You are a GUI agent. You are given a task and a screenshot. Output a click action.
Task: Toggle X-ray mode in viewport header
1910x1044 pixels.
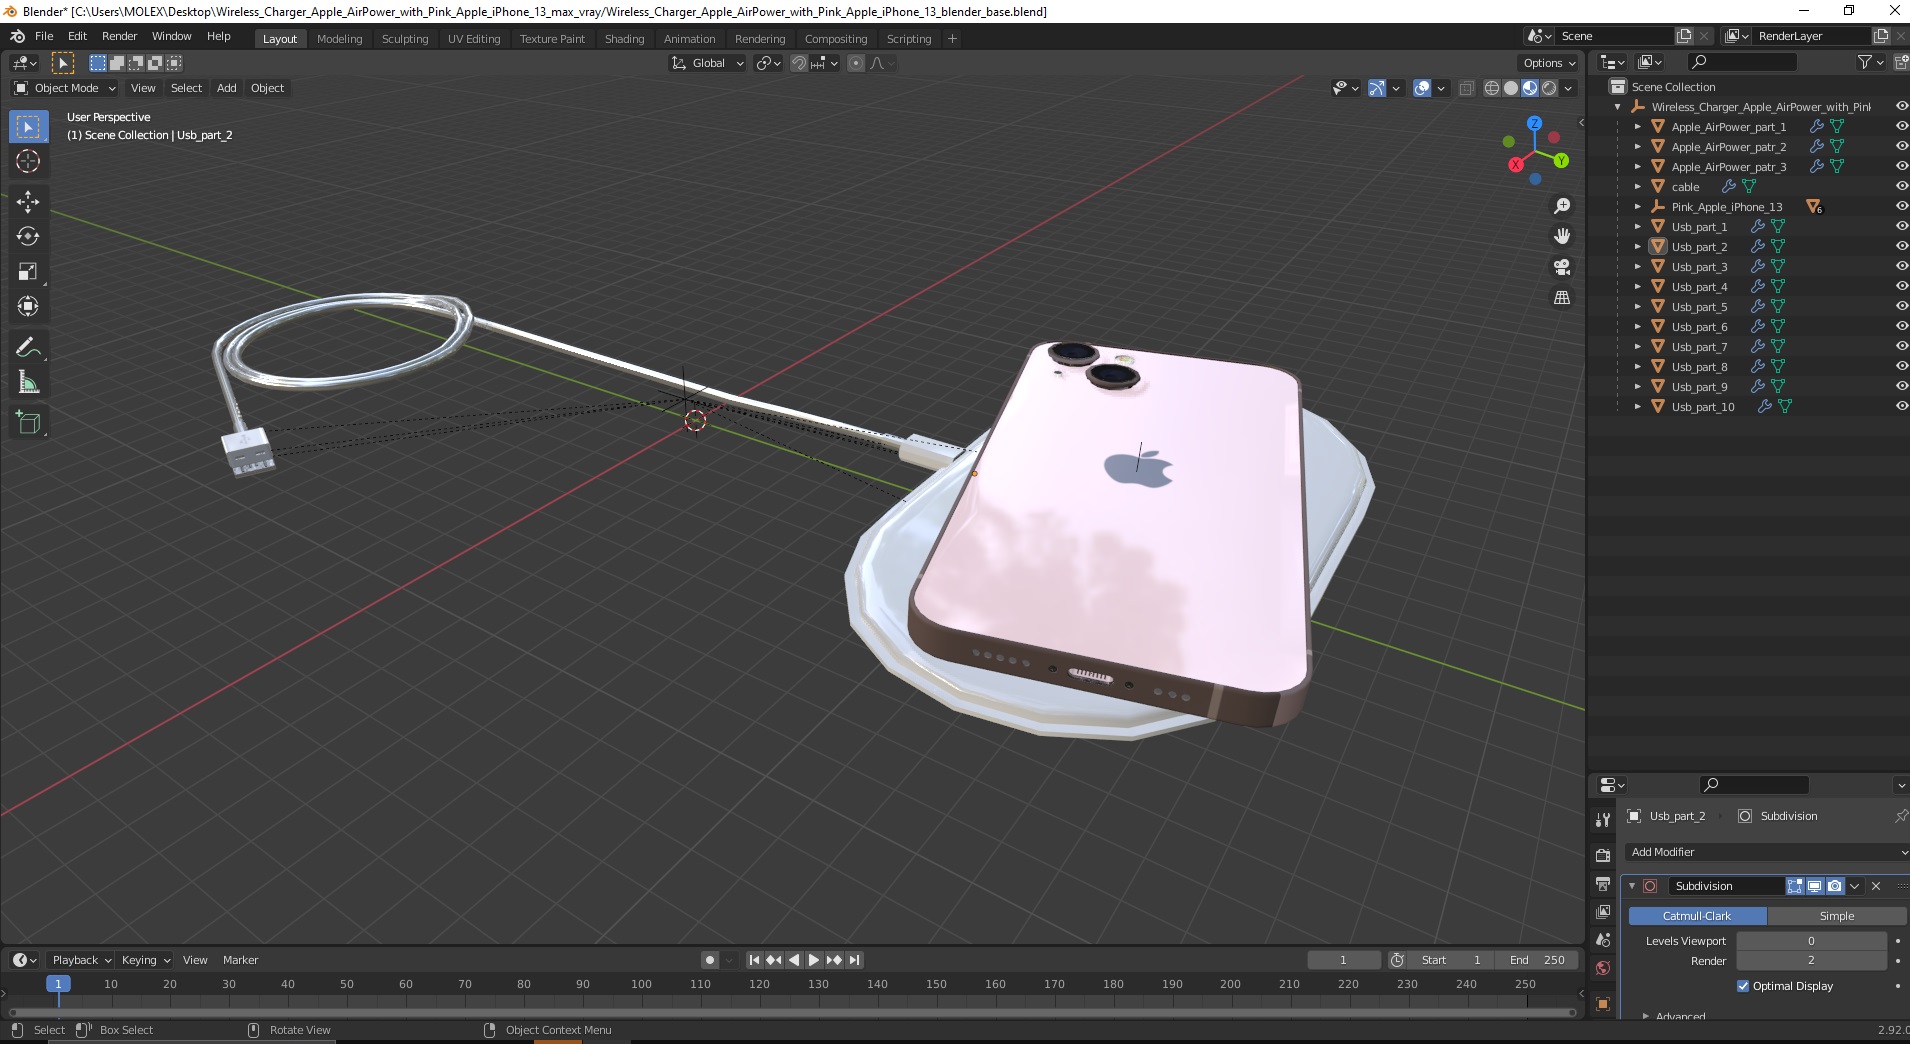point(1466,88)
